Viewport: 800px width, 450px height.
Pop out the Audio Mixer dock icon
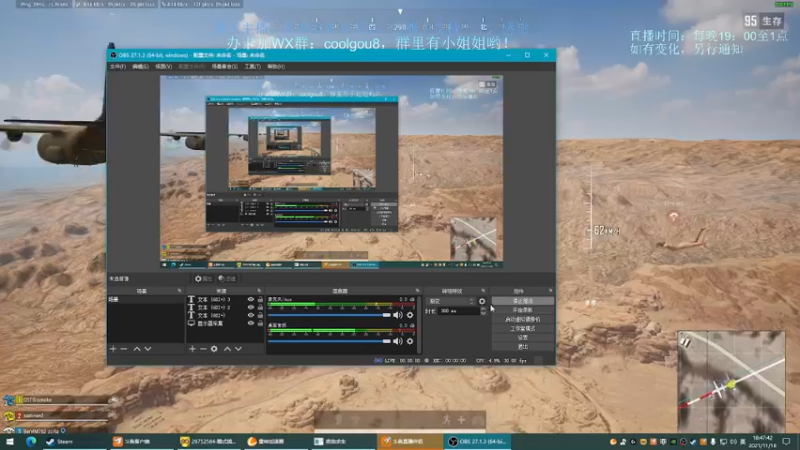pos(417,291)
